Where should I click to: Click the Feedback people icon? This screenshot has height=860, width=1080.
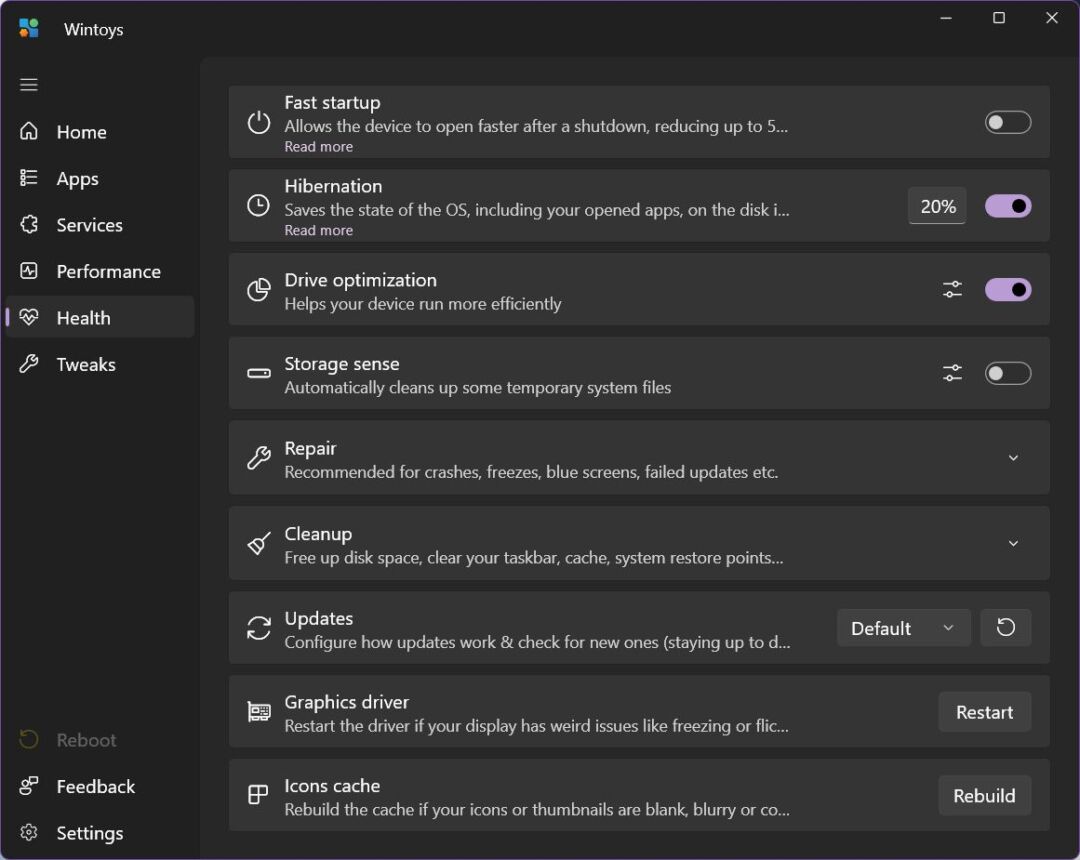click(x=29, y=786)
